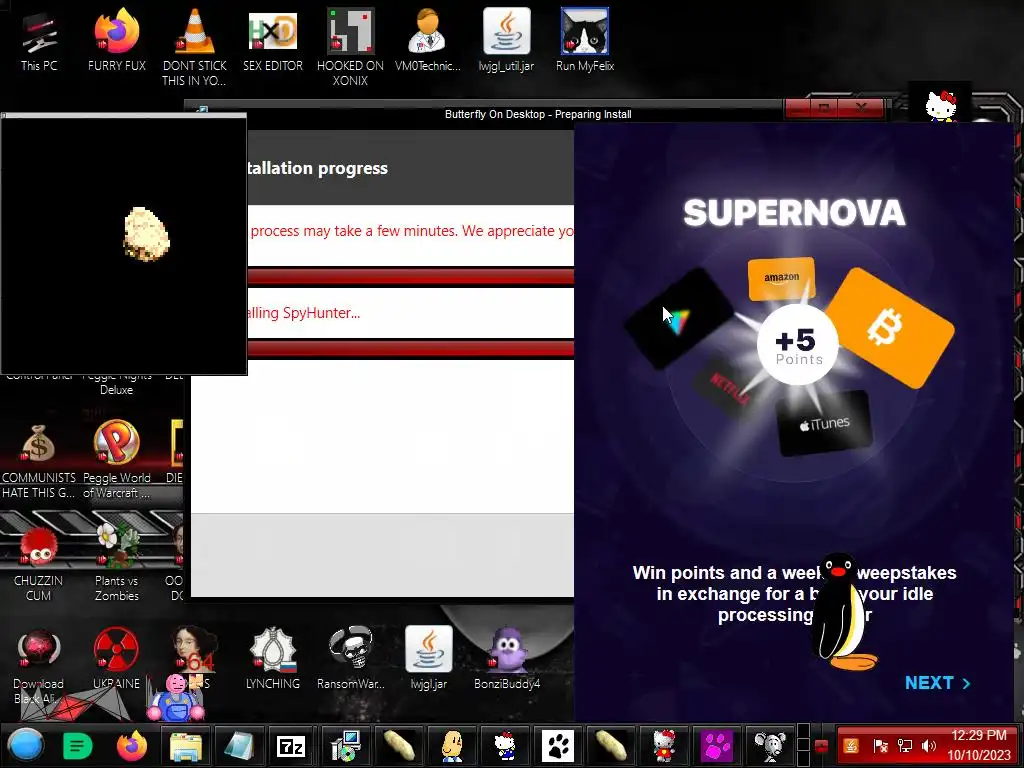Screen dimensions: 1024x768
Task: Switch to the black paw taskbar icon
Action: (x=558, y=745)
